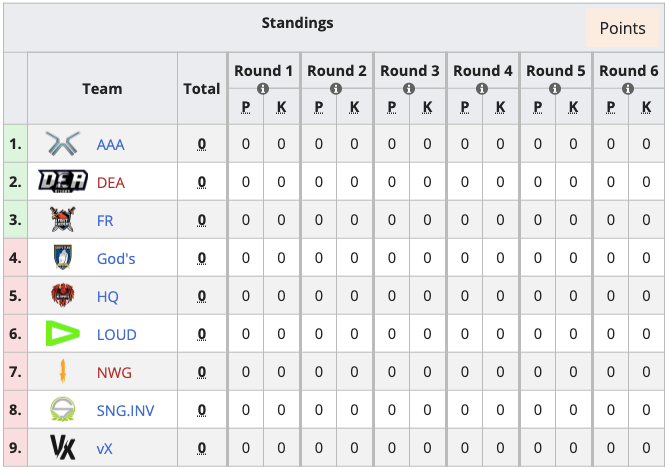Click the Round 2 info icon
Image resolution: width=668 pixels, height=470 pixels.
pyautogui.click(x=336, y=89)
